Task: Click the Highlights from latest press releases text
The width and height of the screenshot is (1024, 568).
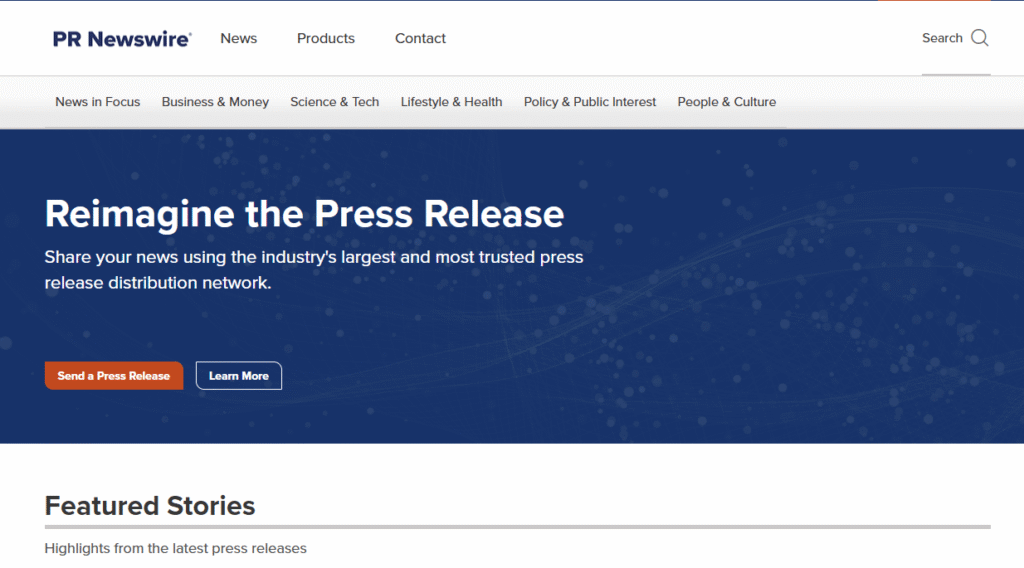Action: [176, 548]
